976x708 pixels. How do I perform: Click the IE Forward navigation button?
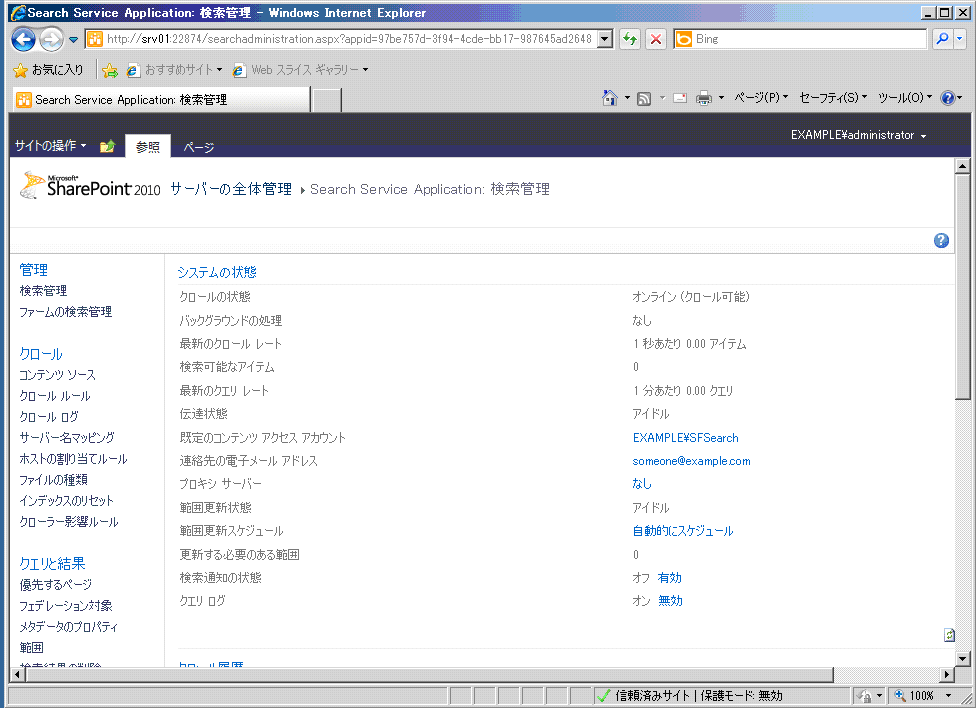(x=51, y=40)
